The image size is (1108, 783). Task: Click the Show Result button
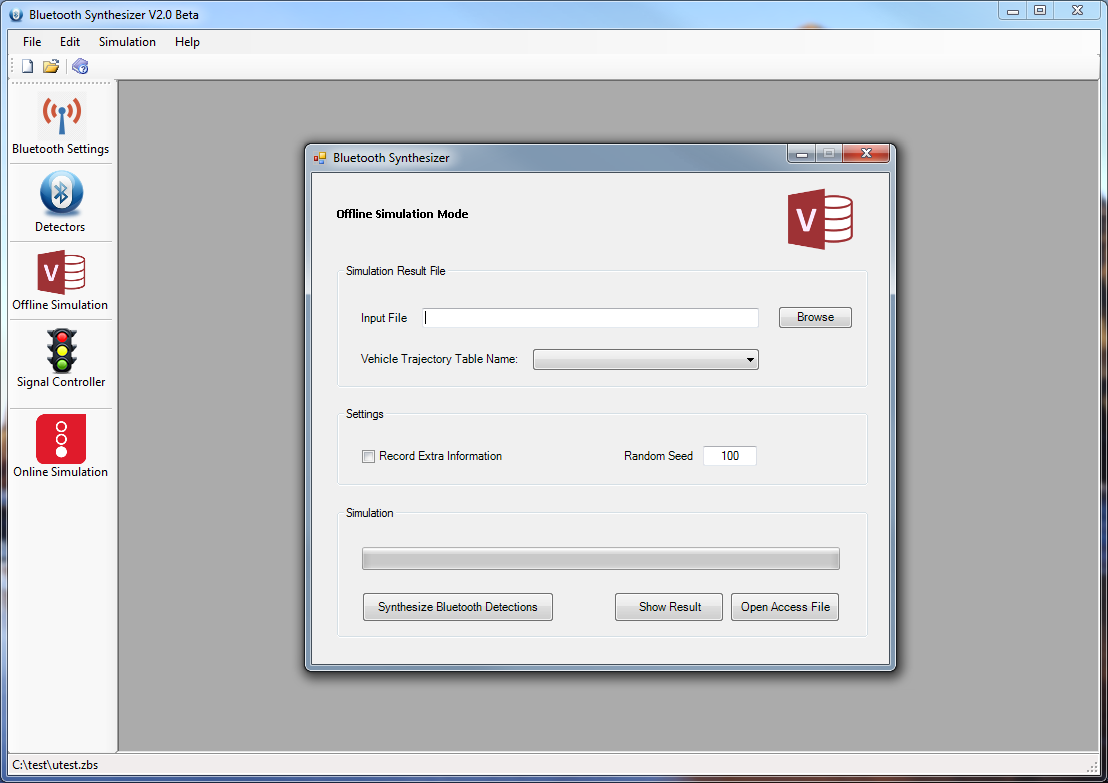[x=668, y=607]
